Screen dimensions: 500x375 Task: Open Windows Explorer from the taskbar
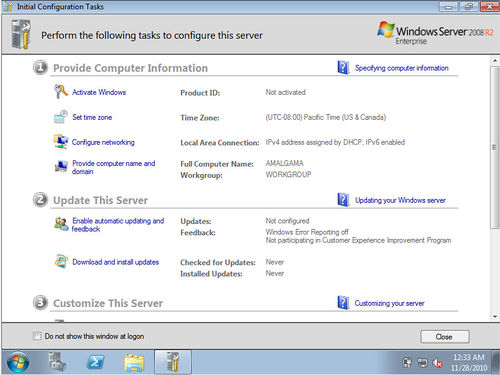coord(134,363)
